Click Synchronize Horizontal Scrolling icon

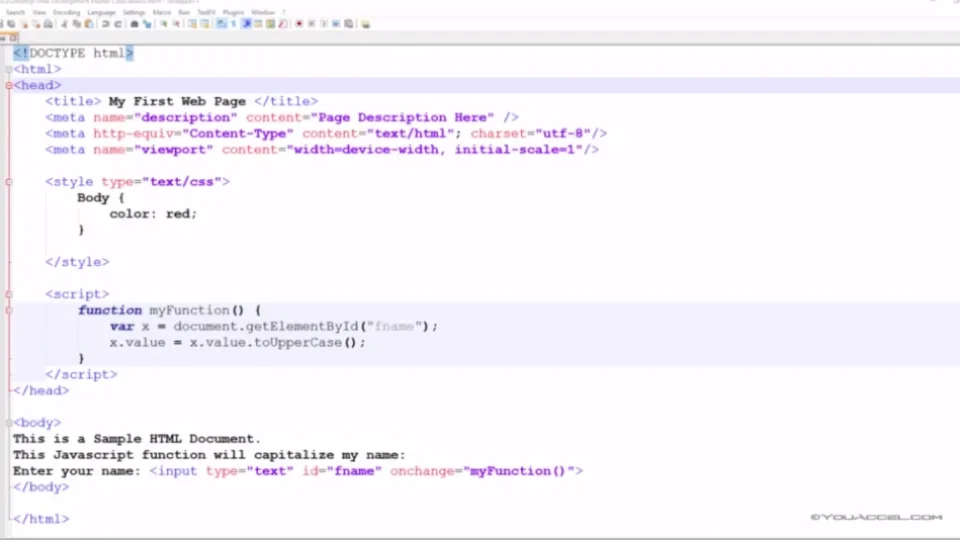[205, 24]
